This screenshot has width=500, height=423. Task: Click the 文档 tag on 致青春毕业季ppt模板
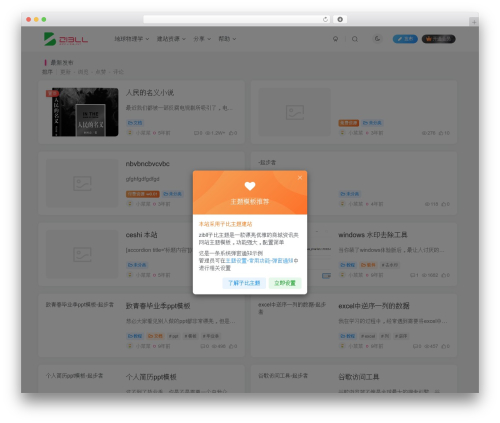point(155,336)
